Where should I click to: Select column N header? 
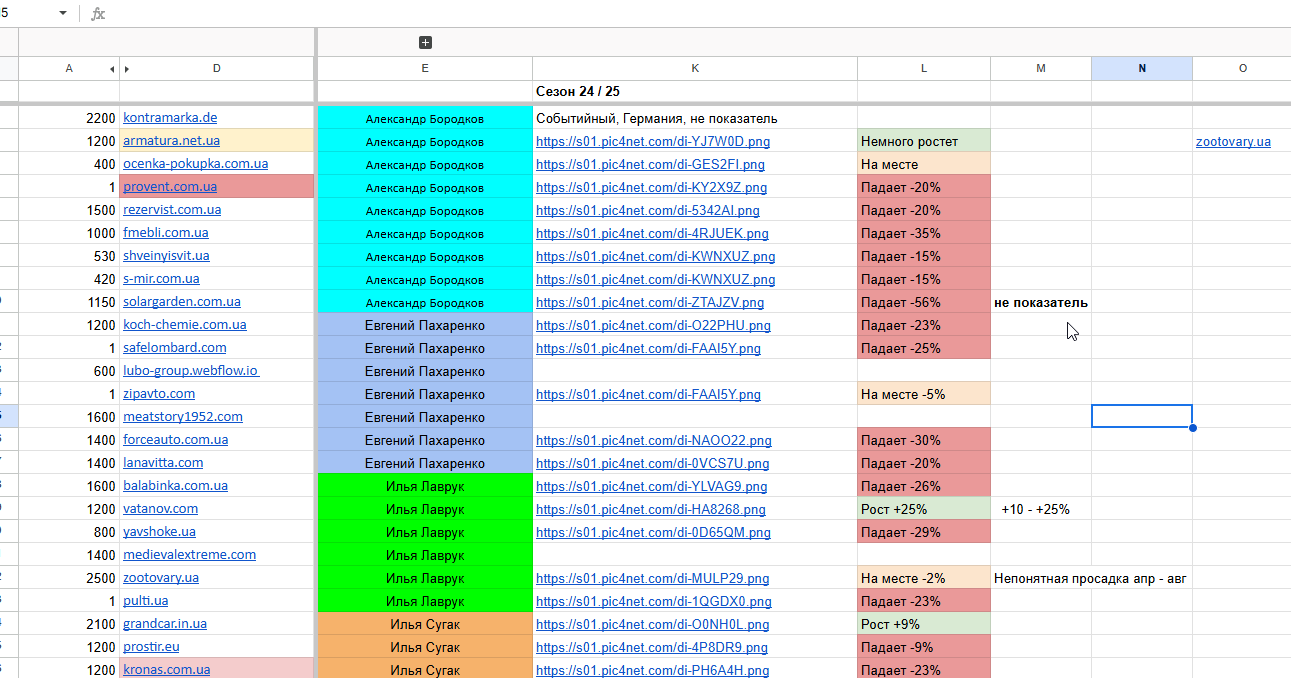click(x=1142, y=68)
